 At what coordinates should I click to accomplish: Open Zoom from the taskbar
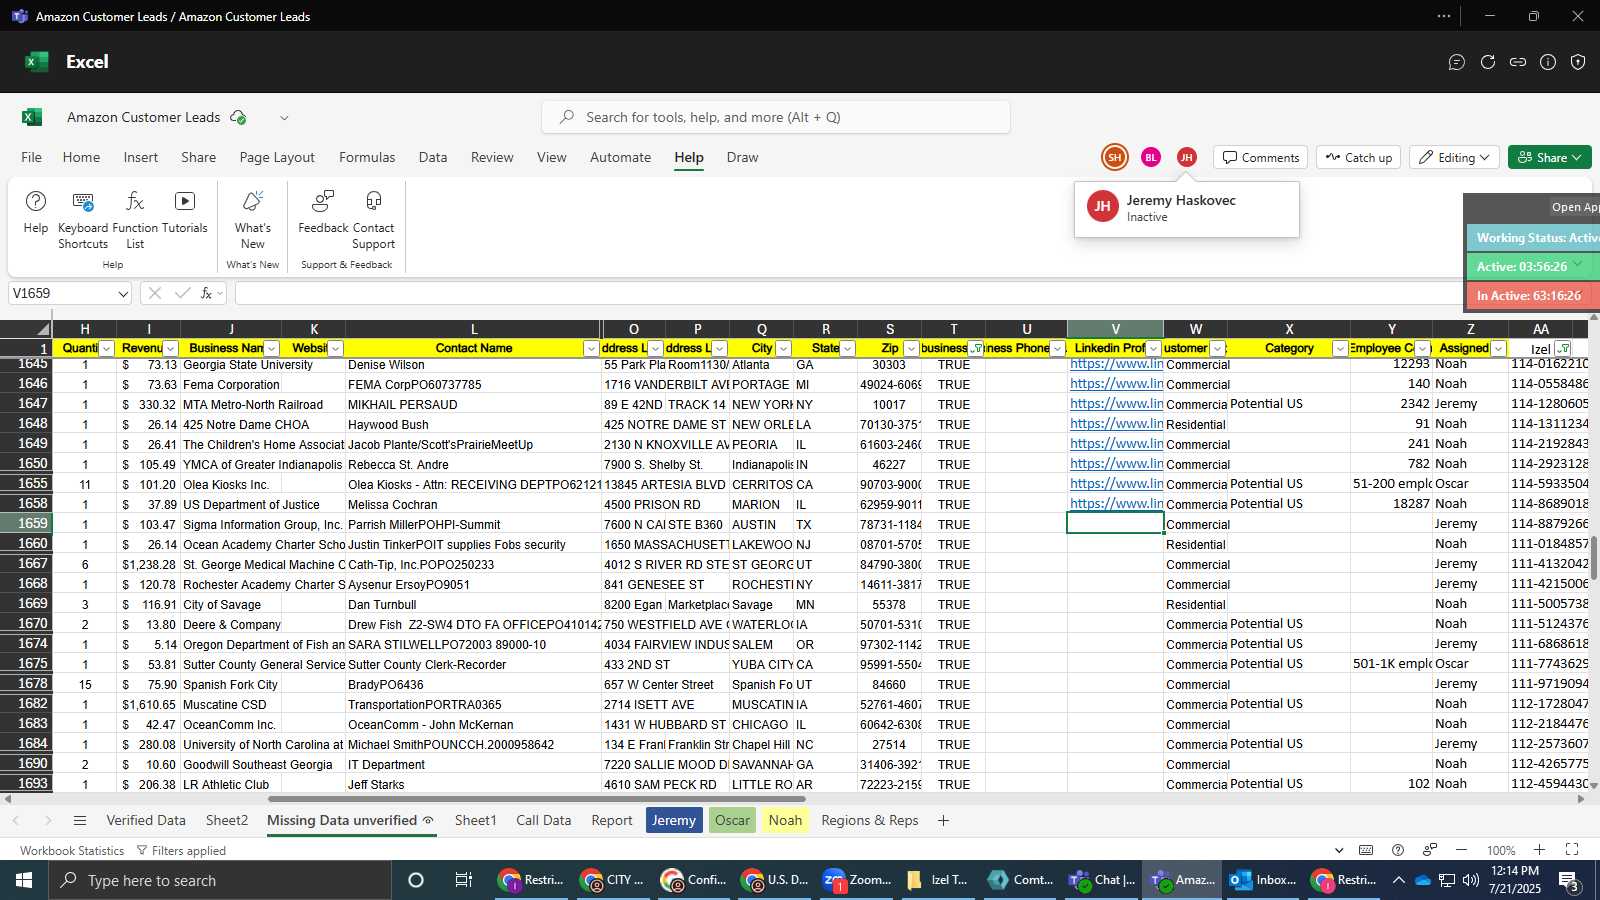[857, 880]
